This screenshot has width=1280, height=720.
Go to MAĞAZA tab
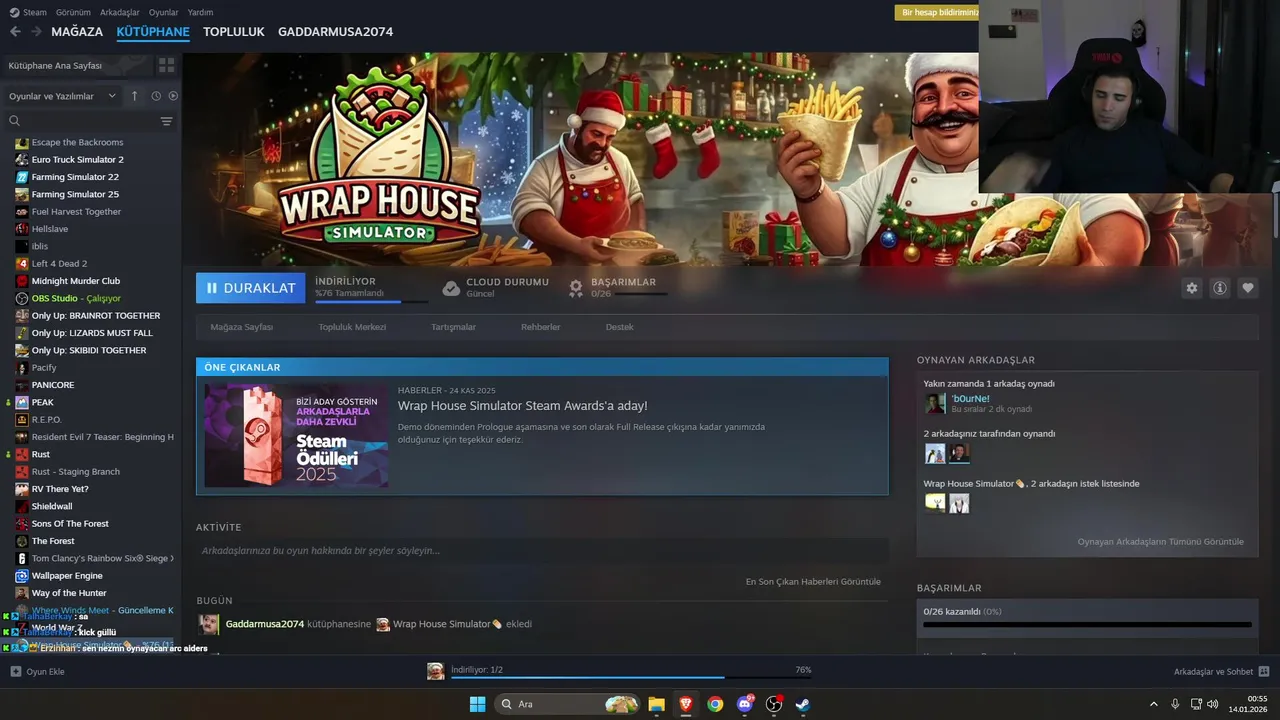tap(77, 32)
